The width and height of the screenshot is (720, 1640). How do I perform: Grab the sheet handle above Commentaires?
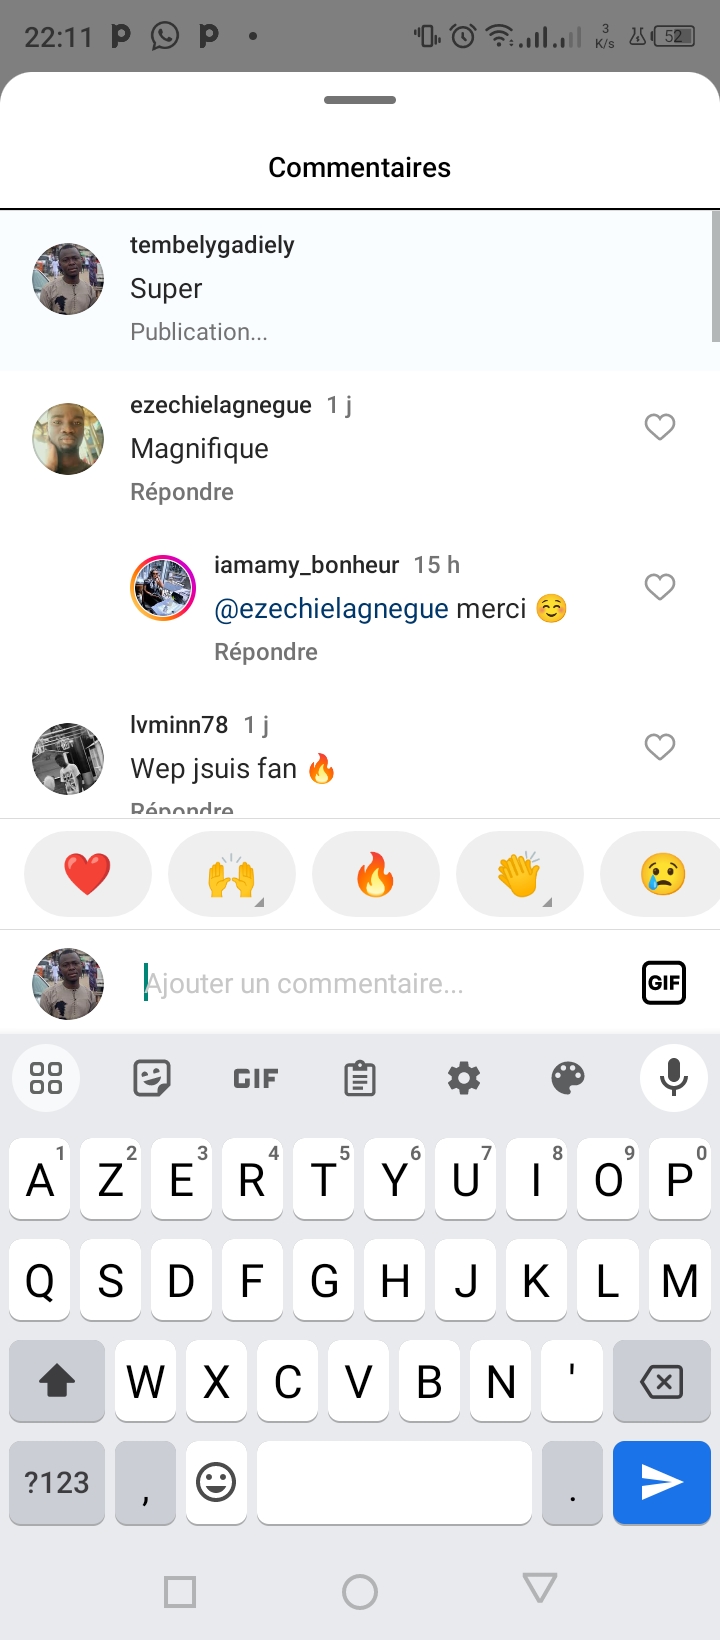click(x=360, y=100)
